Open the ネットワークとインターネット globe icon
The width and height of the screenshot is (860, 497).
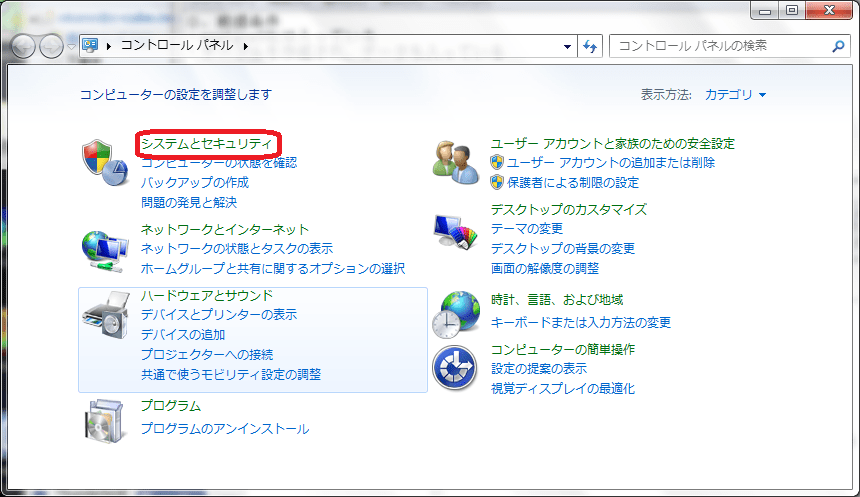tap(105, 251)
